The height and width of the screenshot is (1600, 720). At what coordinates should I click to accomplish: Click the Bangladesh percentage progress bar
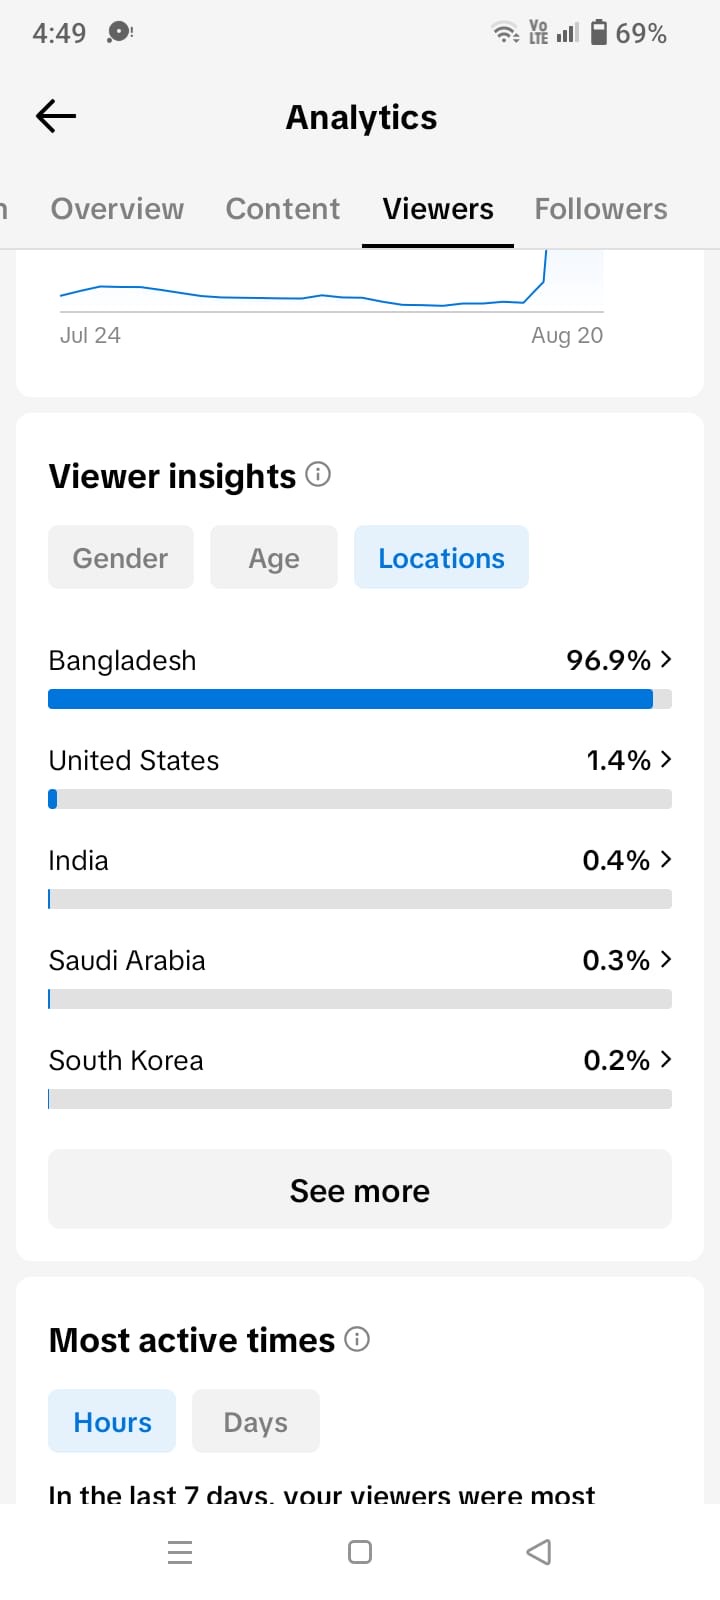point(360,699)
